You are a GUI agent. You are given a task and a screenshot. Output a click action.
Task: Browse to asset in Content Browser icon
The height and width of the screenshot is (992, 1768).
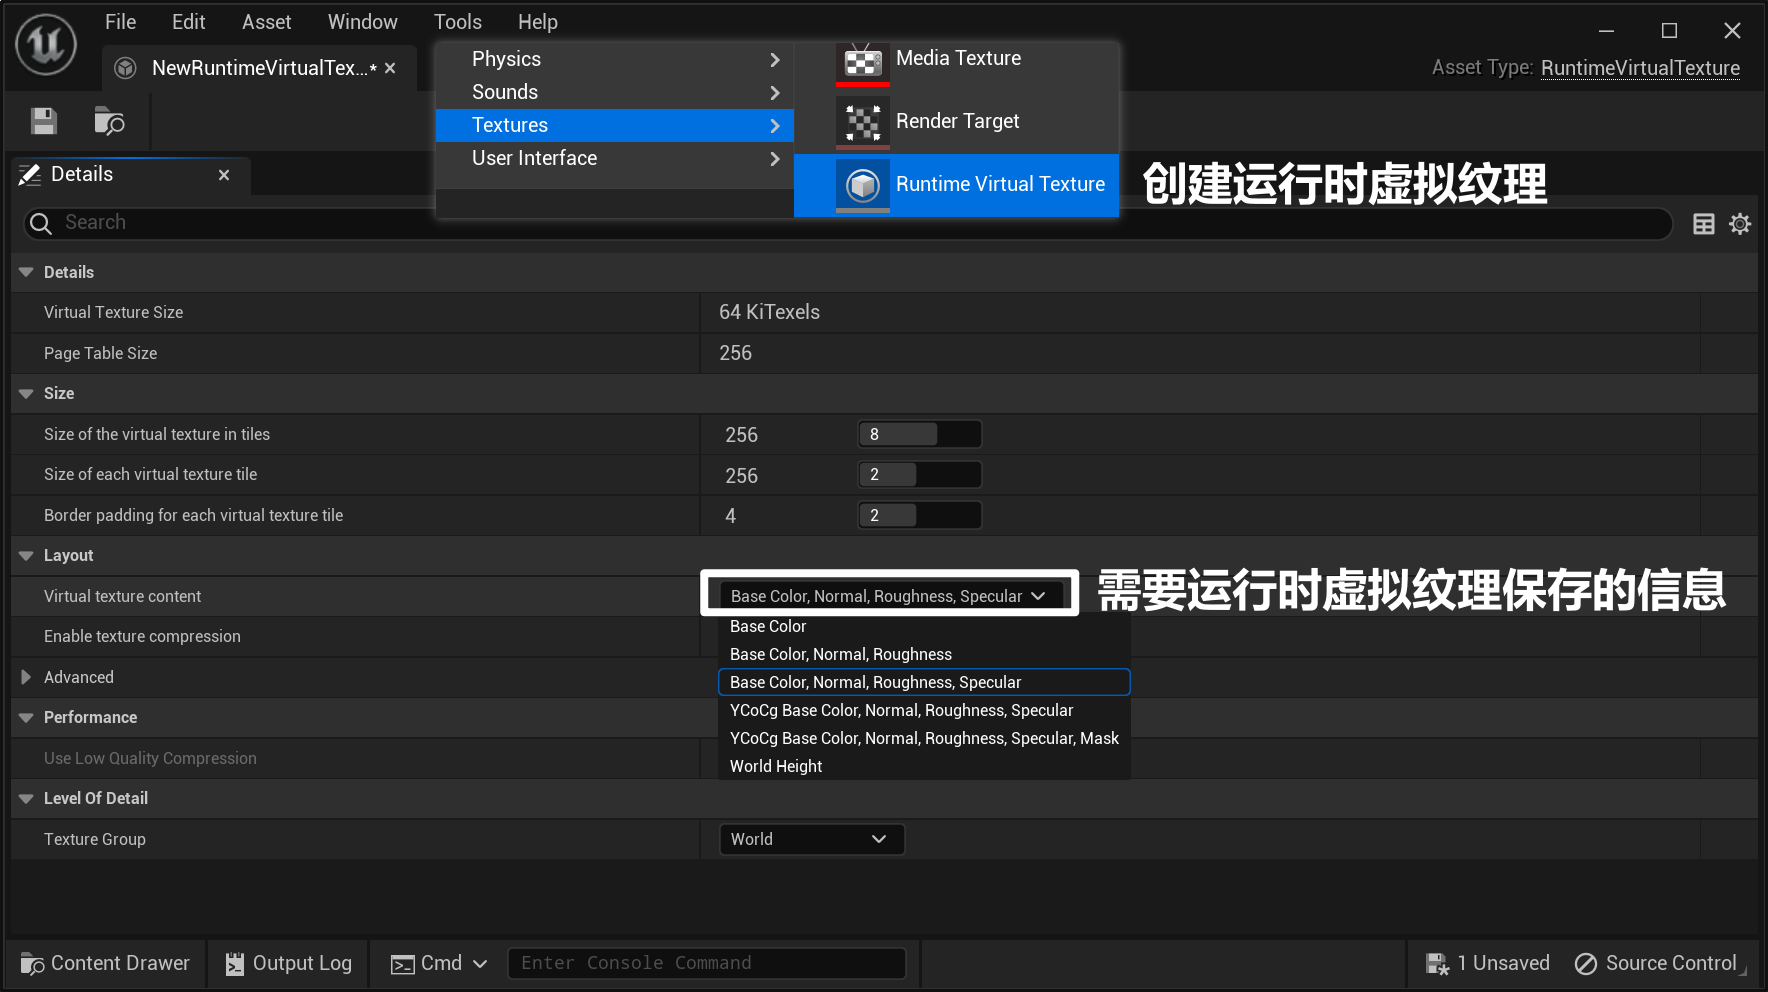[x=109, y=121]
